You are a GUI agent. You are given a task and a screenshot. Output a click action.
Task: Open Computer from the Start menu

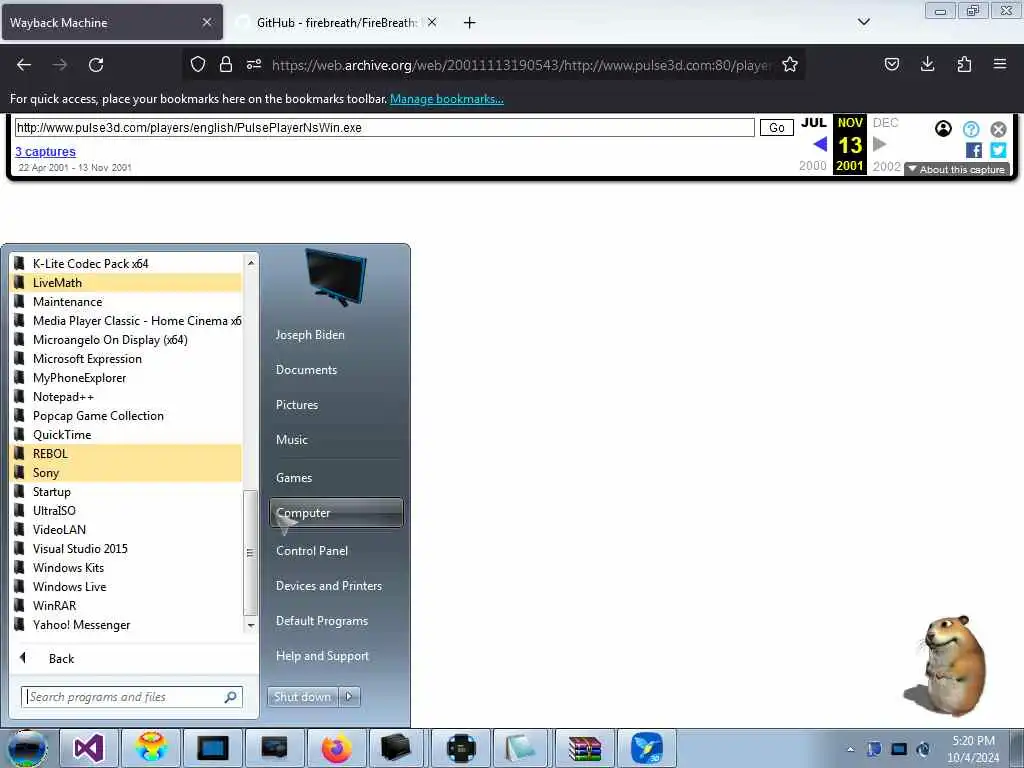(336, 513)
